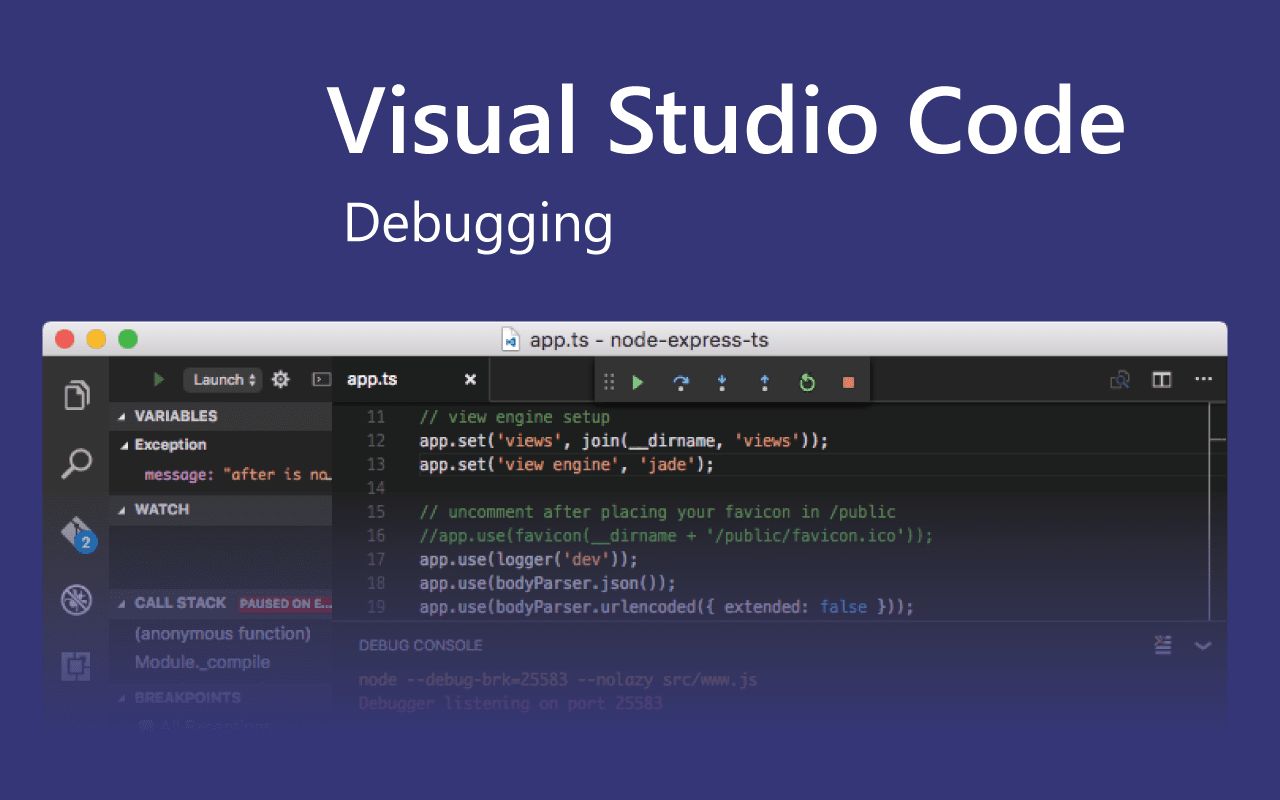Click the editor title search-file icon

click(x=1120, y=380)
